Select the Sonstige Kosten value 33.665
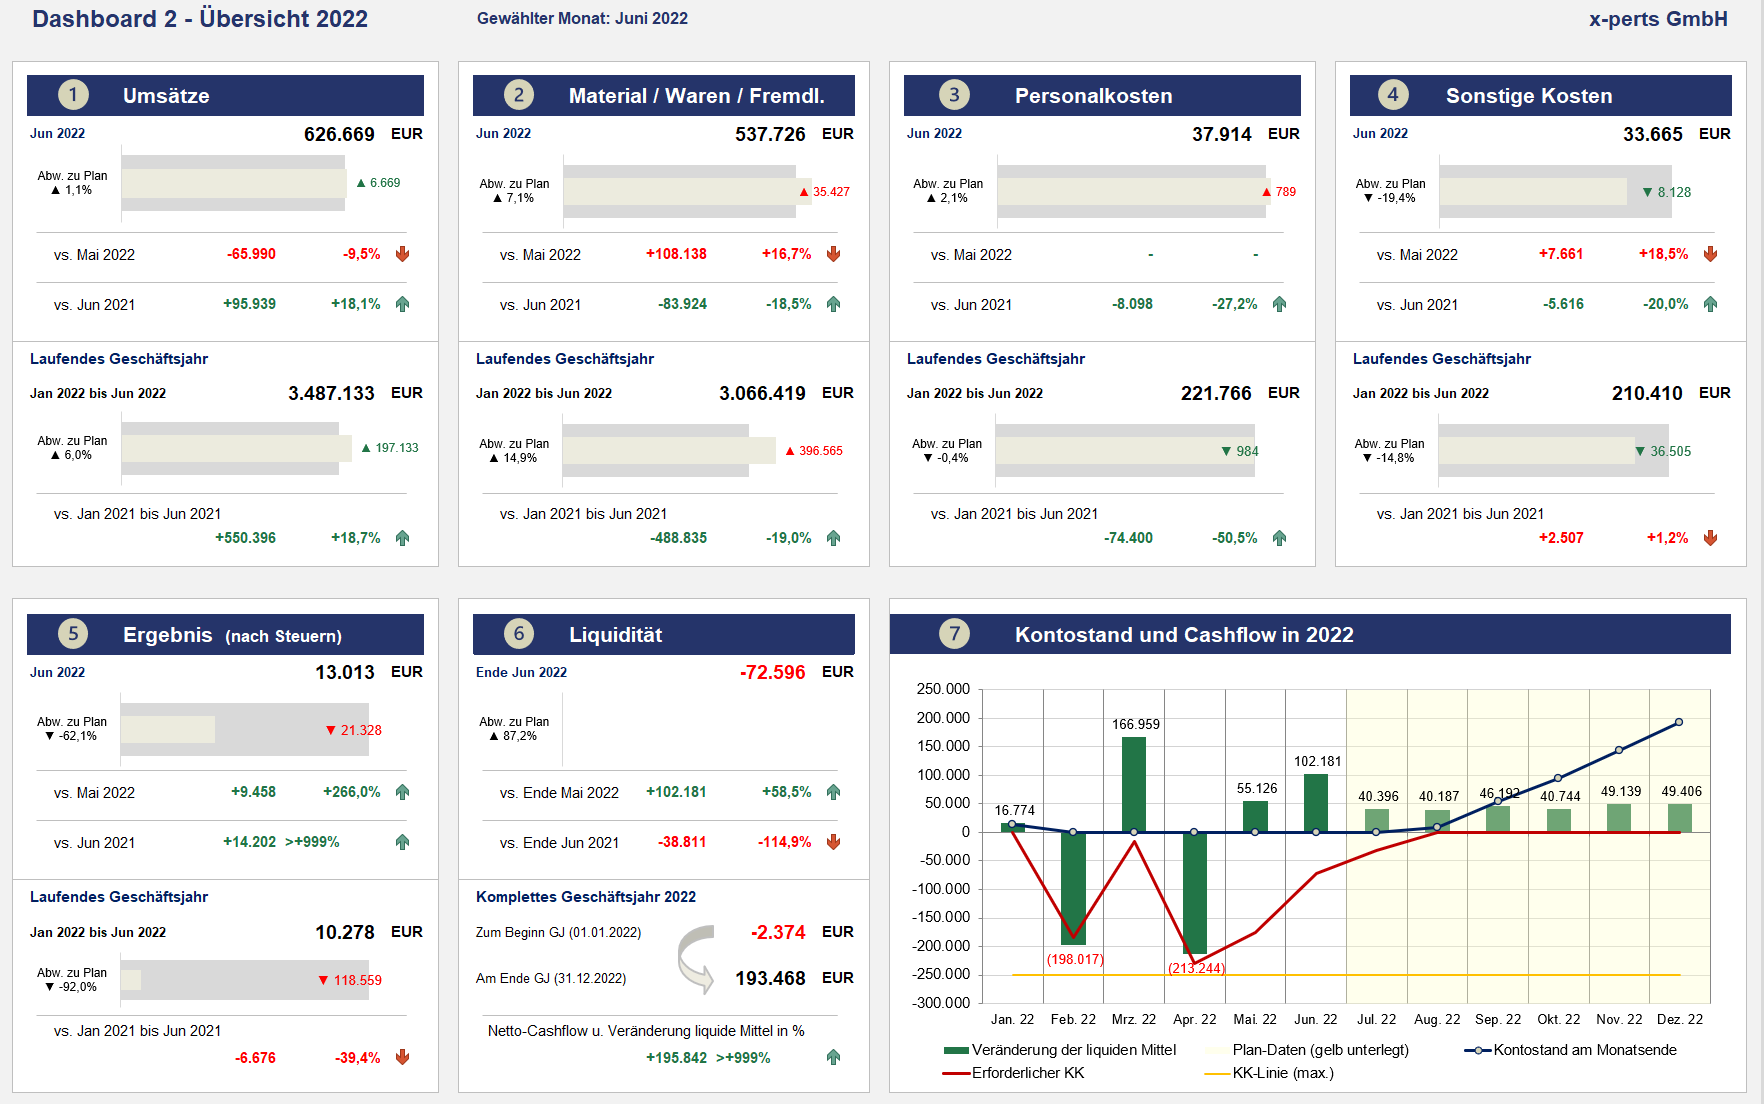 pos(1653,134)
